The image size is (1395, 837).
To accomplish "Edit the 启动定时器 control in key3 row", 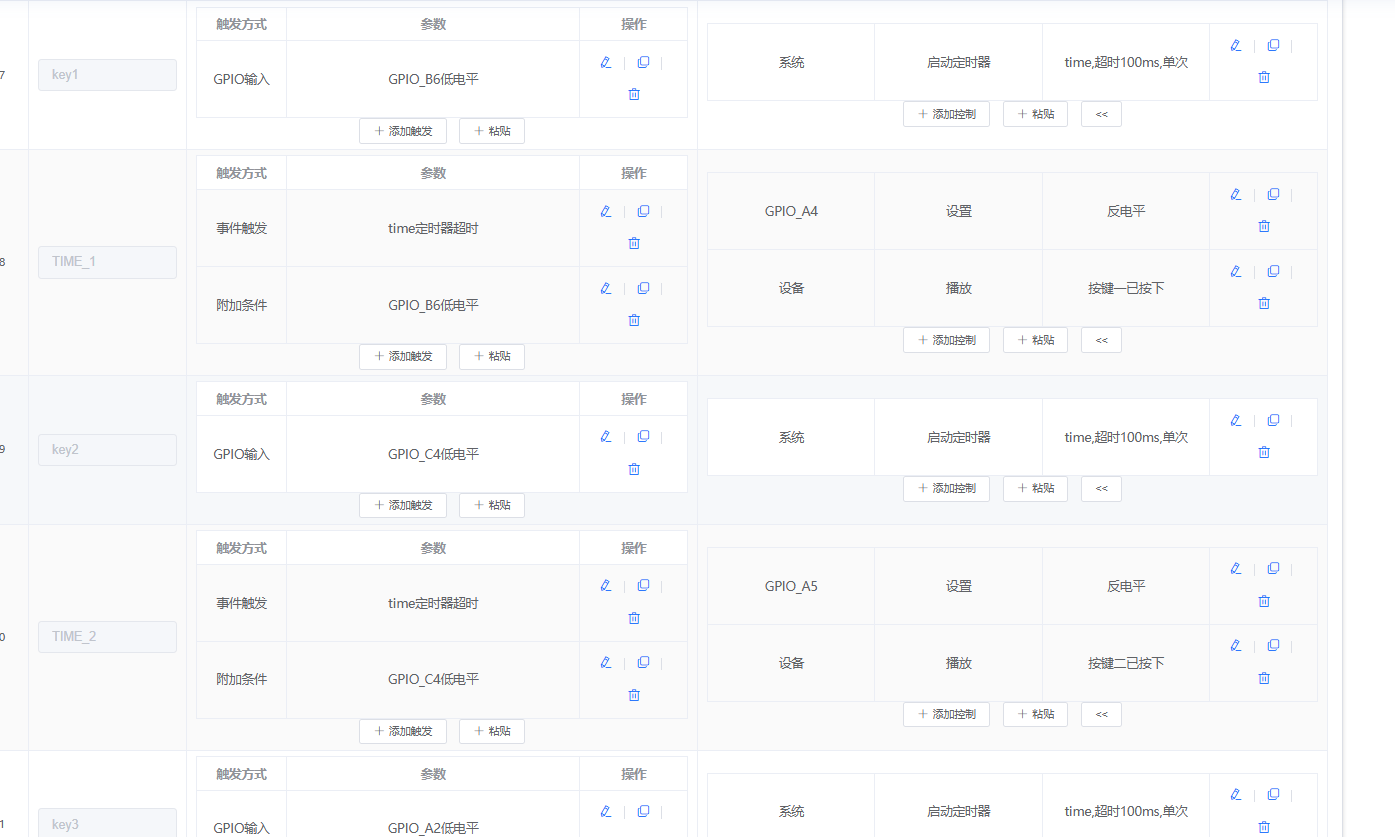I will click(1235, 794).
